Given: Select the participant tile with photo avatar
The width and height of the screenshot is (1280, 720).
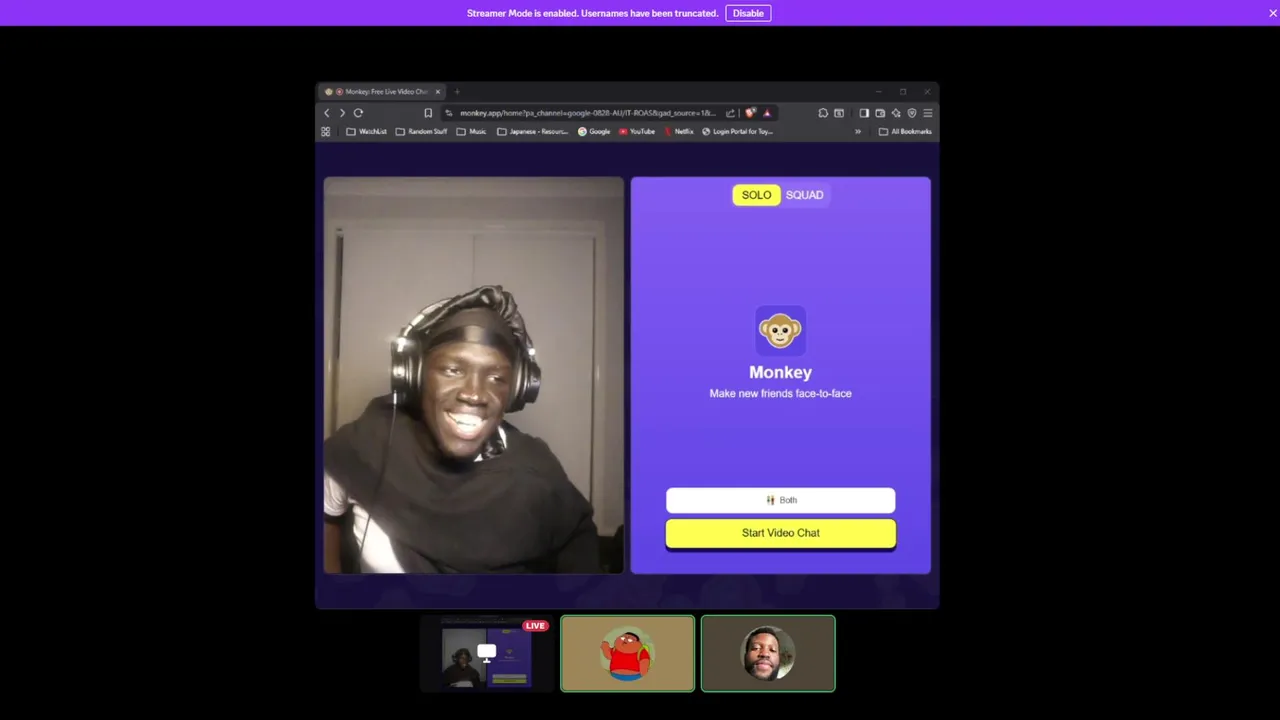Looking at the screenshot, I should pyautogui.click(x=768, y=653).
